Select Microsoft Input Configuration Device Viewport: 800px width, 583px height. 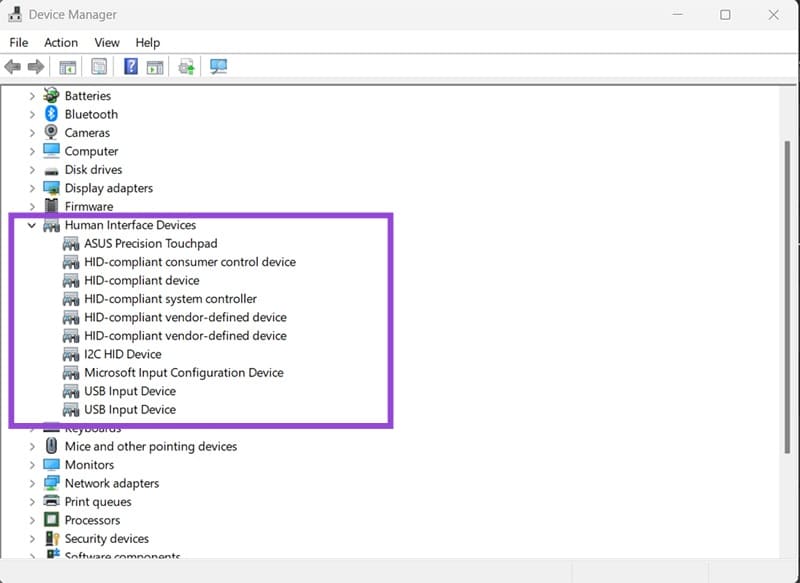tap(184, 372)
